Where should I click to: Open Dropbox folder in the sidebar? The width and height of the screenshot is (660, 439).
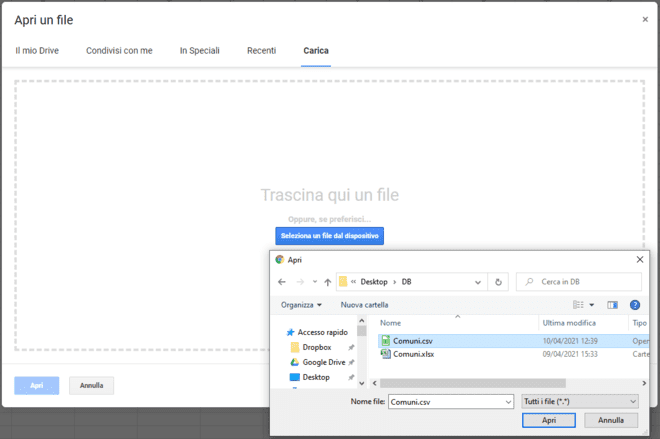click(316, 347)
